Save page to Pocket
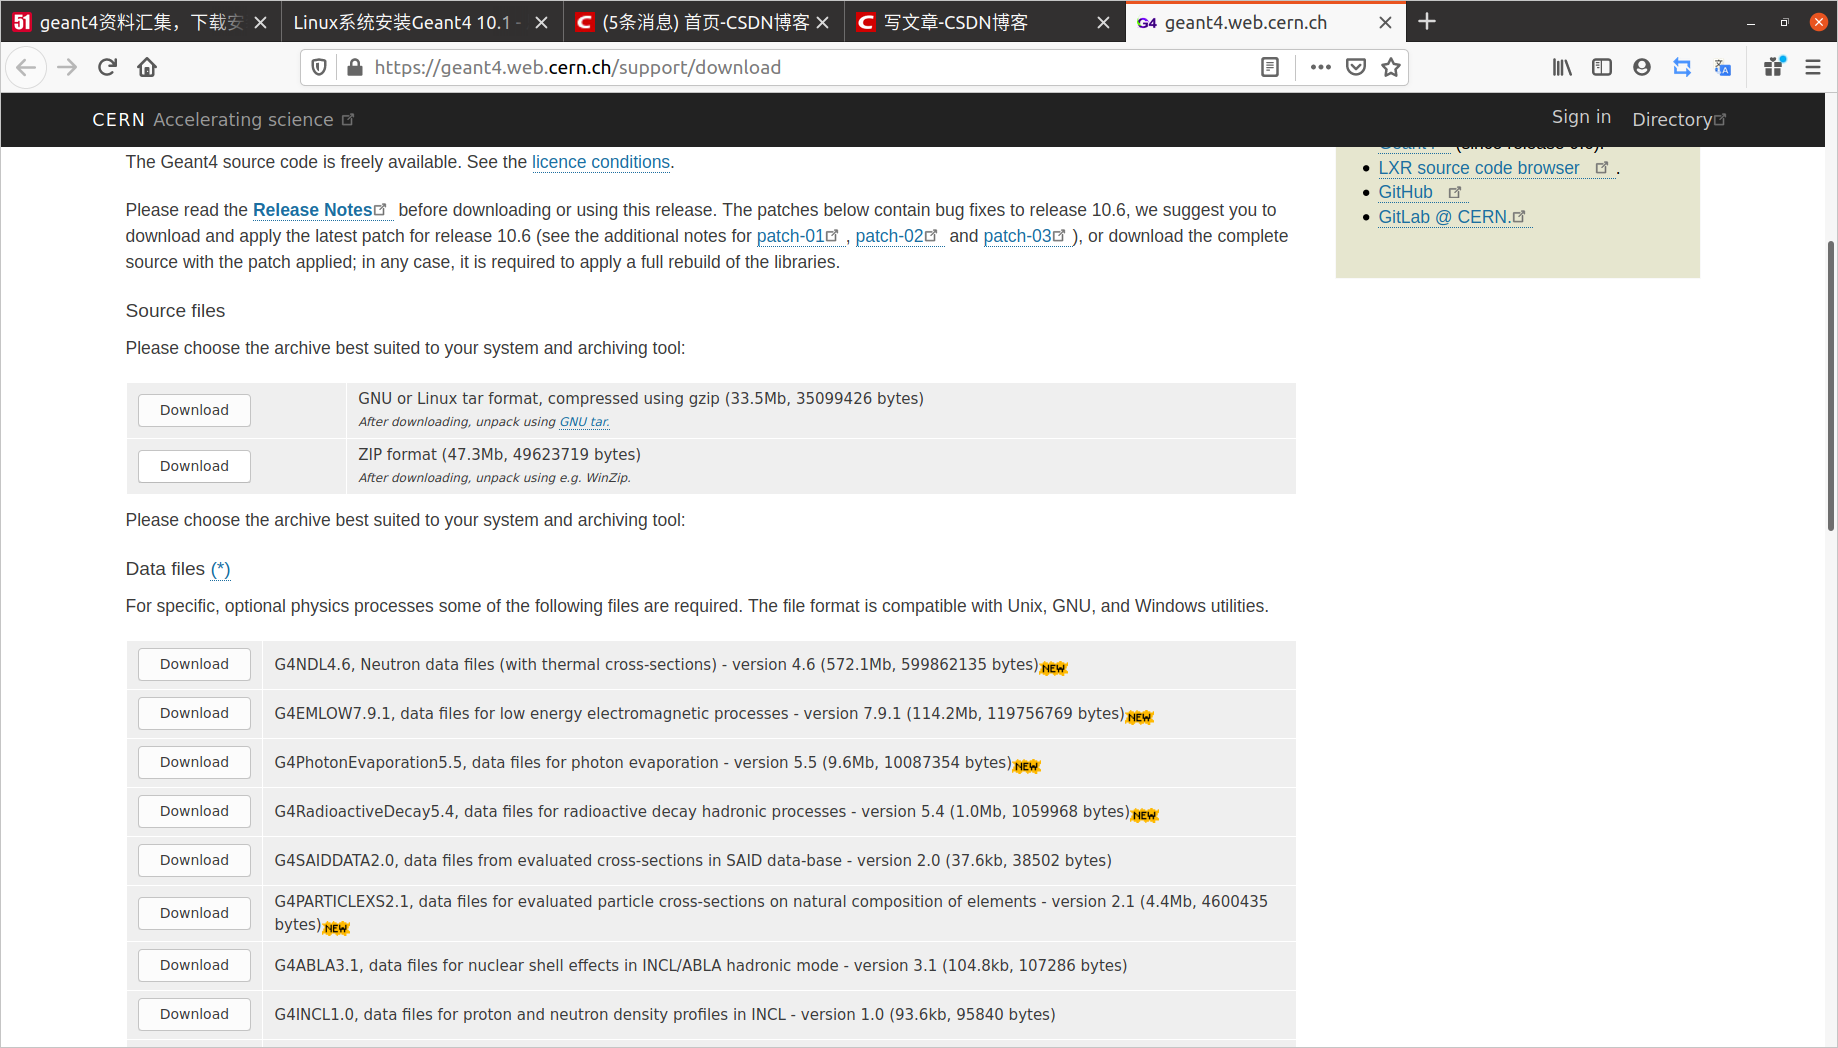This screenshot has height=1048, width=1838. point(1356,67)
